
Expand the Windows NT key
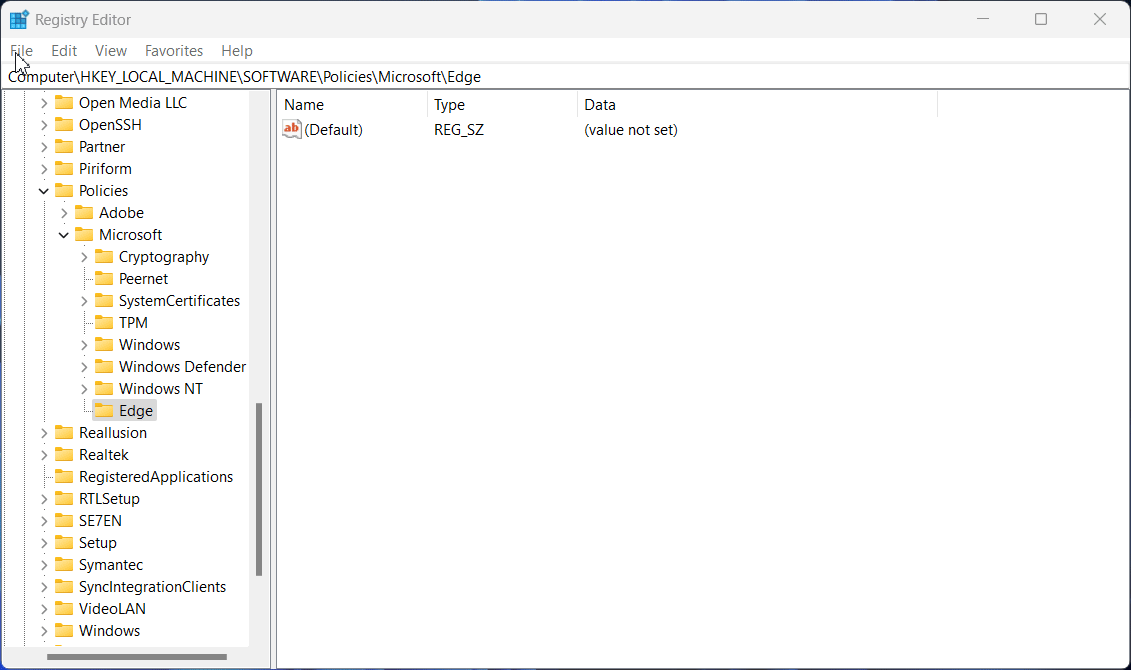click(x=84, y=389)
